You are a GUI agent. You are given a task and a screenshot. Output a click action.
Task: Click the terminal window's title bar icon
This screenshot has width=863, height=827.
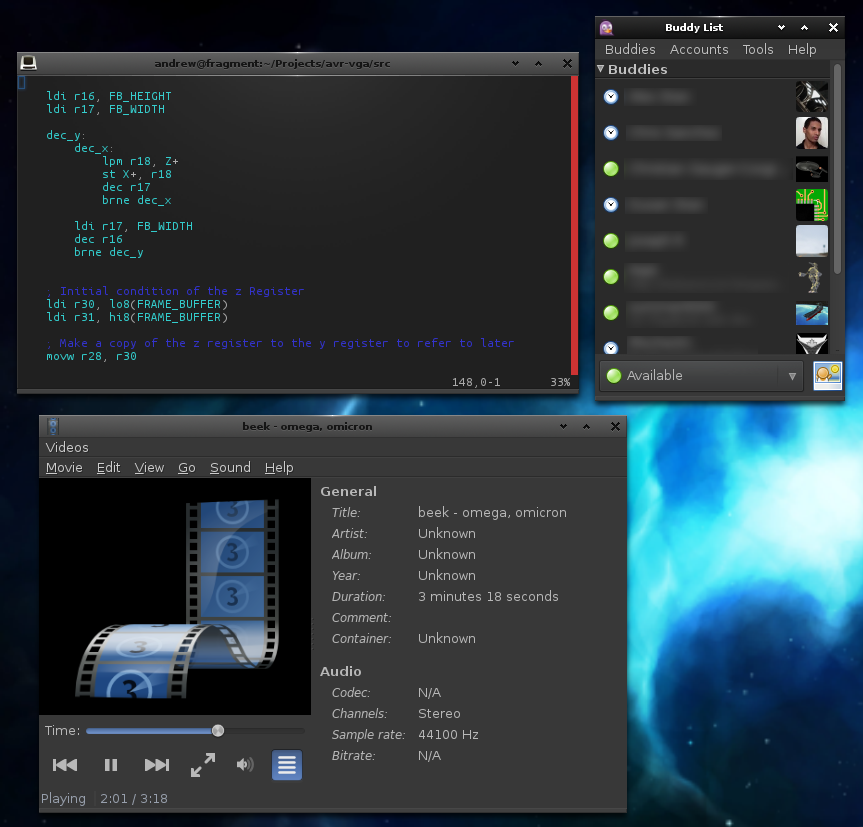[28, 63]
